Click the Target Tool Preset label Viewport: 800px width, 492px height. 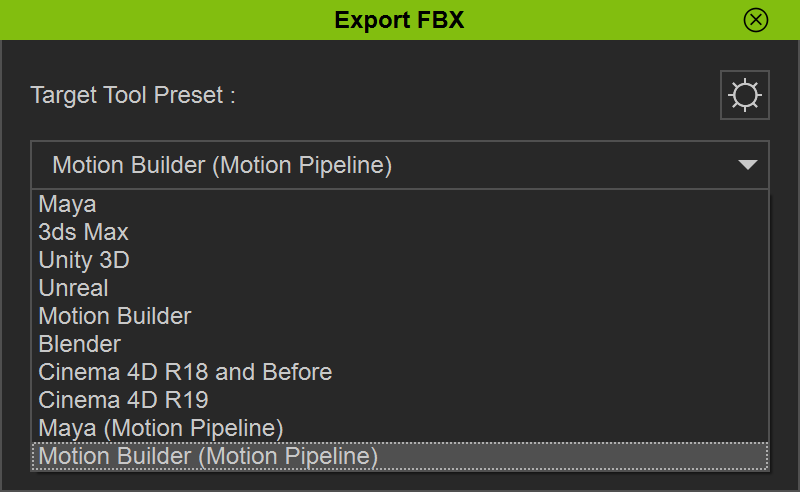coord(133,96)
